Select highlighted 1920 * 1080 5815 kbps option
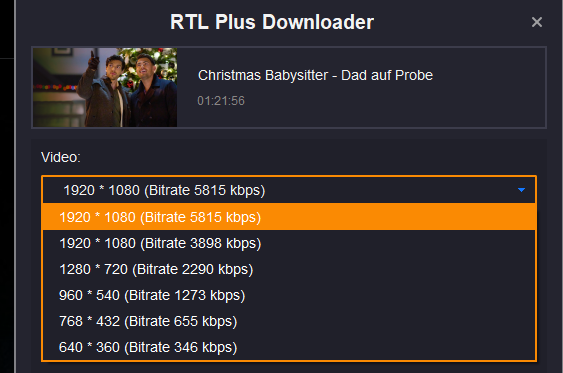Image resolution: width=563 pixels, height=373 pixels. tap(289, 217)
